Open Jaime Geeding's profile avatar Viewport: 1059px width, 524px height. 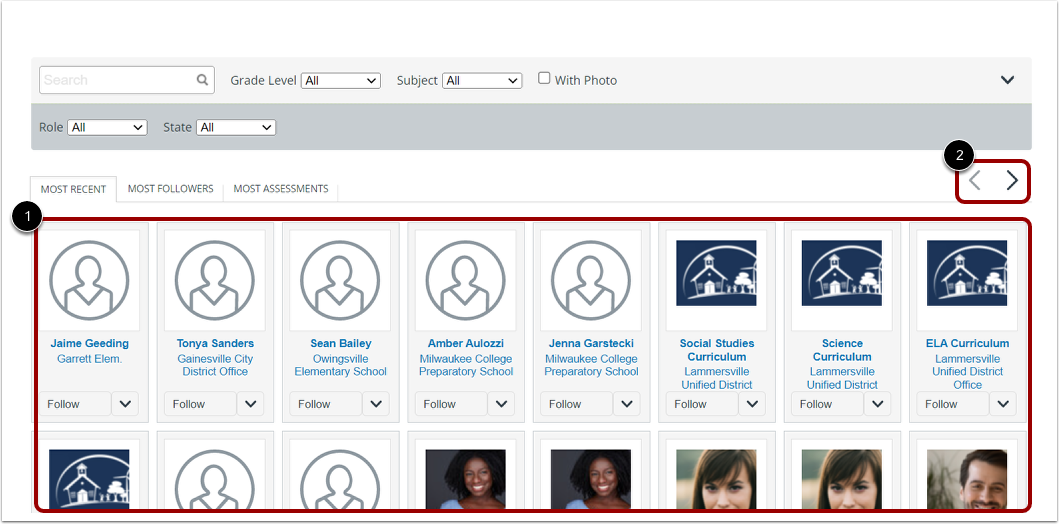[89, 280]
